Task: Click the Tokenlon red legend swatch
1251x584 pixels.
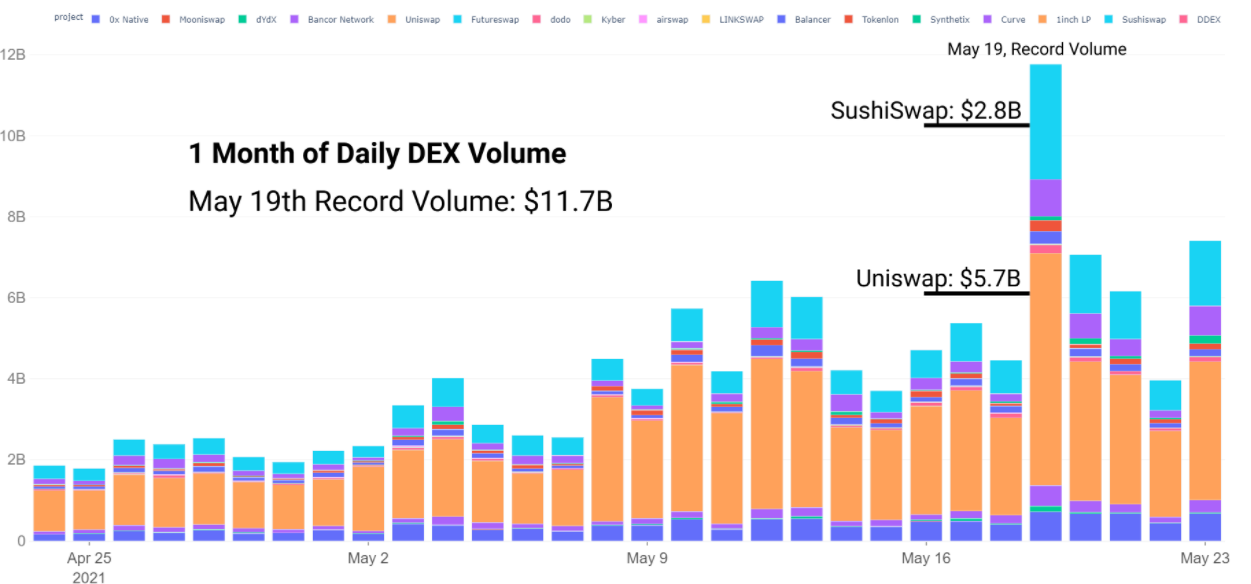Action: (x=849, y=19)
